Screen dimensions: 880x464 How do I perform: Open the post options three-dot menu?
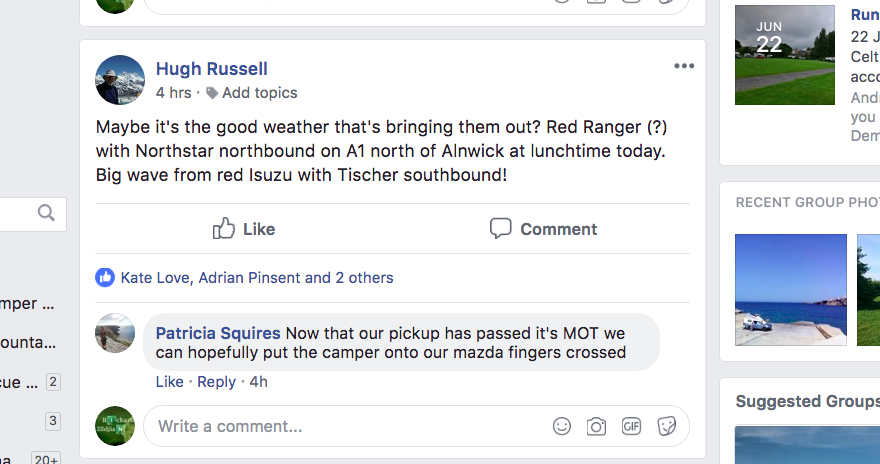[684, 67]
